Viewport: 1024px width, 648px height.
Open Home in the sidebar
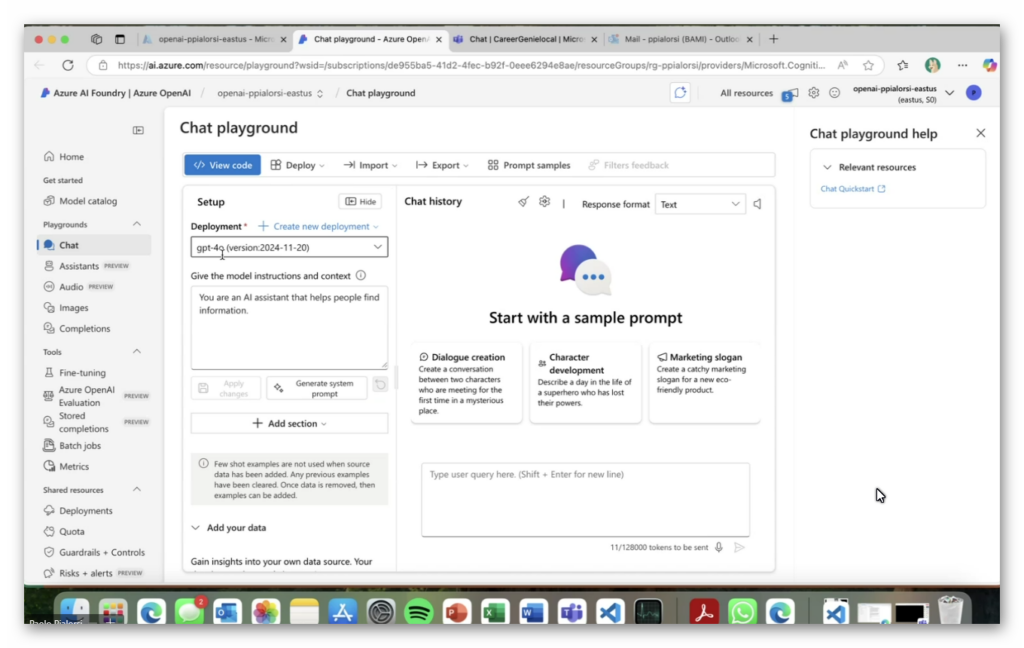click(64, 157)
